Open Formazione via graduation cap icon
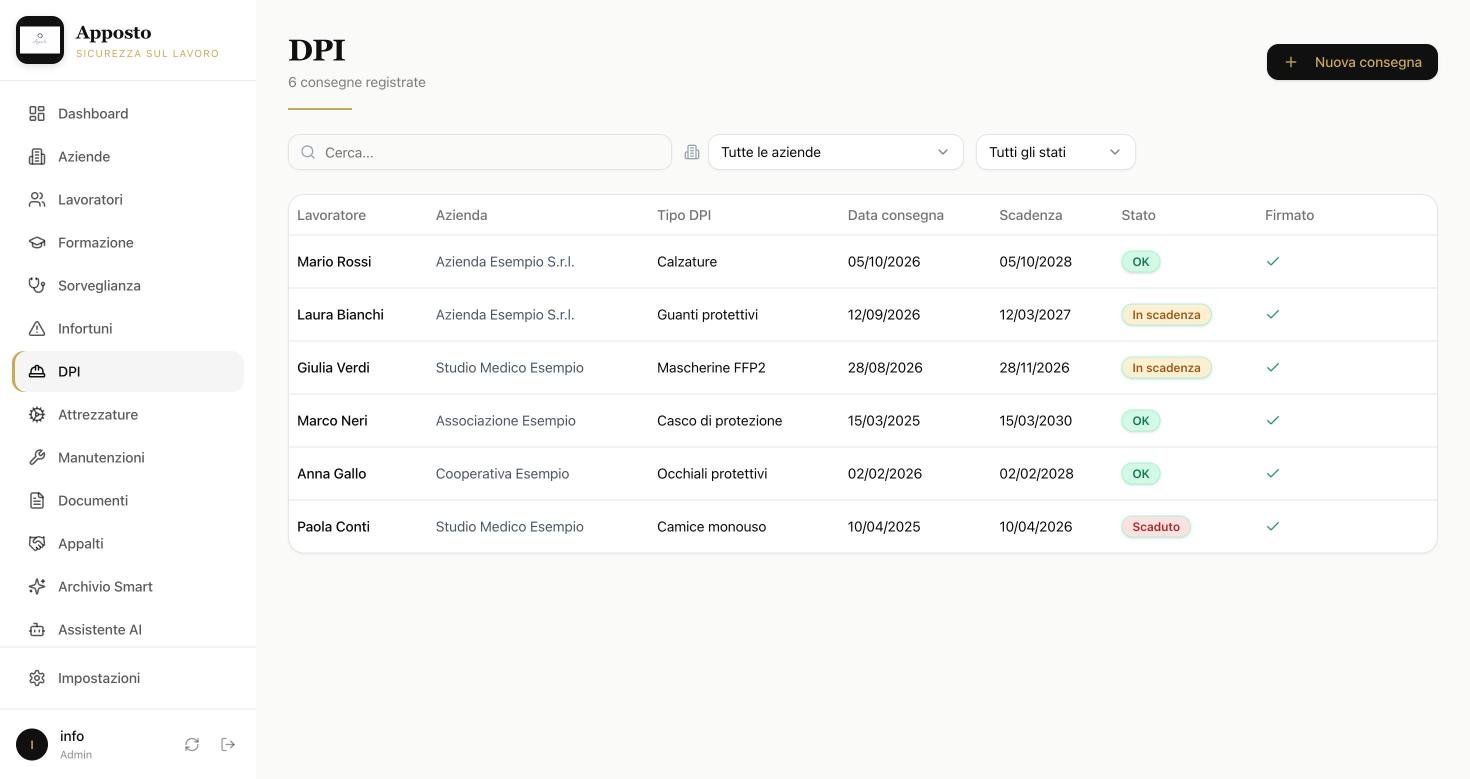The height and width of the screenshot is (779, 1470). (x=37, y=243)
